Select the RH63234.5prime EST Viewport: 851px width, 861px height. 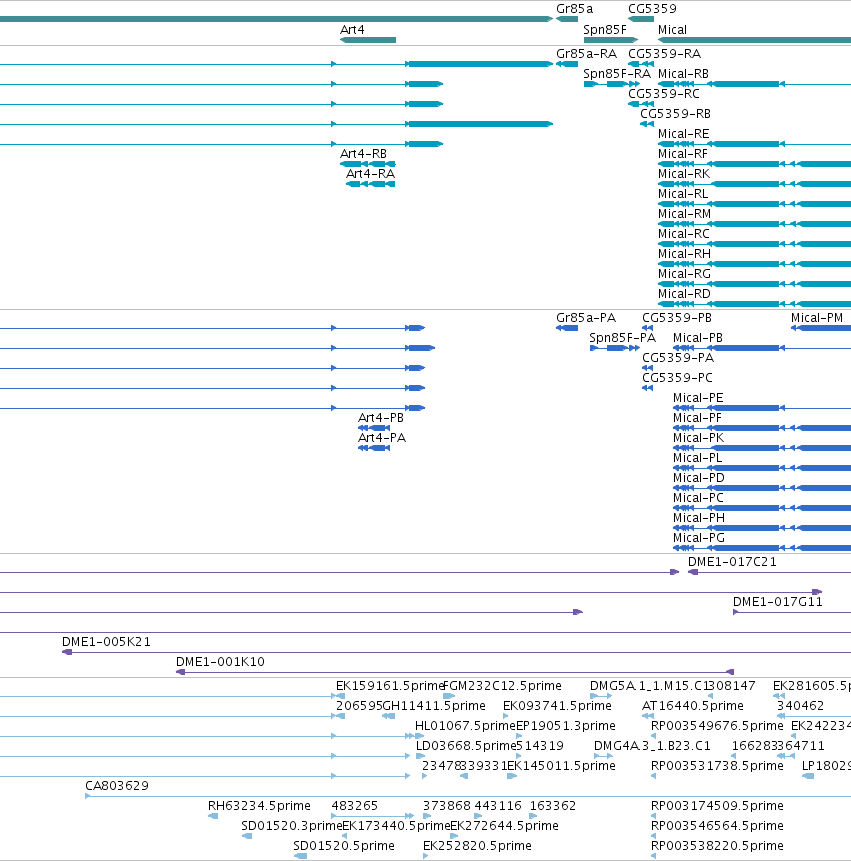click(x=213, y=816)
